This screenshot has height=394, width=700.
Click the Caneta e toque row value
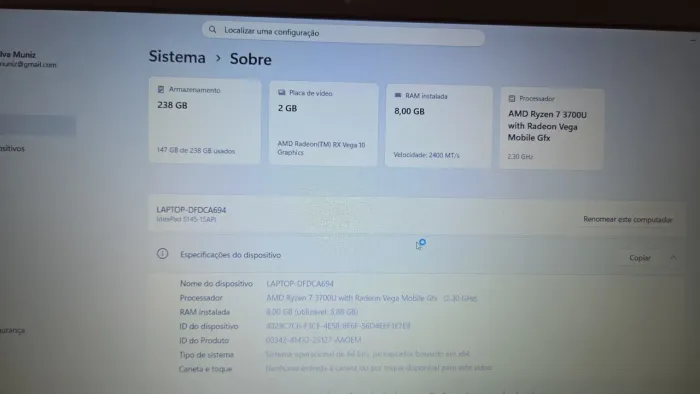pos(379,368)
